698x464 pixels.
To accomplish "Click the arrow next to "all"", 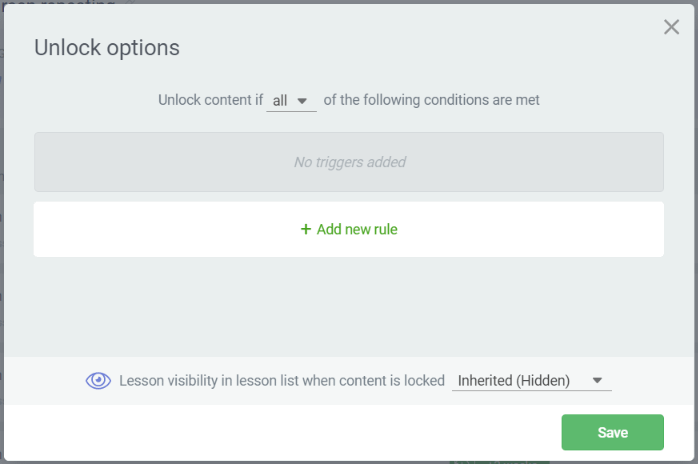I will [303, 101].
